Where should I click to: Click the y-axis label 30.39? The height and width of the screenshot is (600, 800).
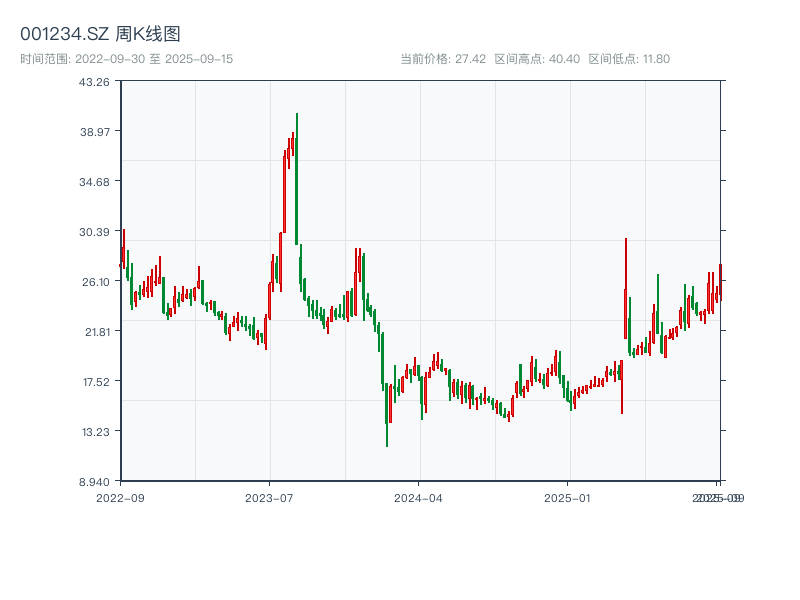(94, 232)
